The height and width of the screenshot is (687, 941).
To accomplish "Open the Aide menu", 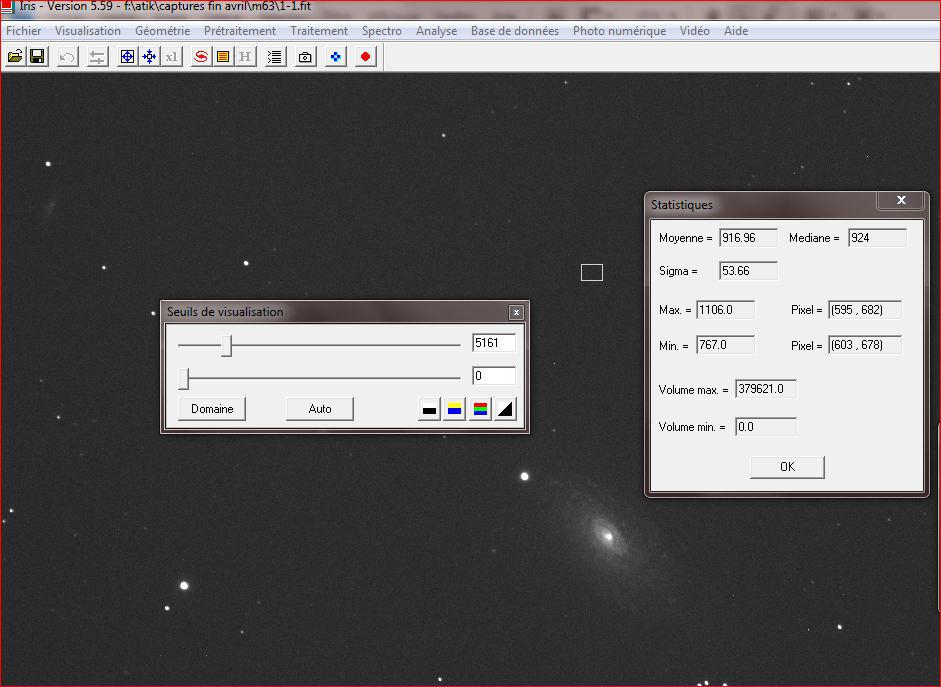I will click(736, 31).
